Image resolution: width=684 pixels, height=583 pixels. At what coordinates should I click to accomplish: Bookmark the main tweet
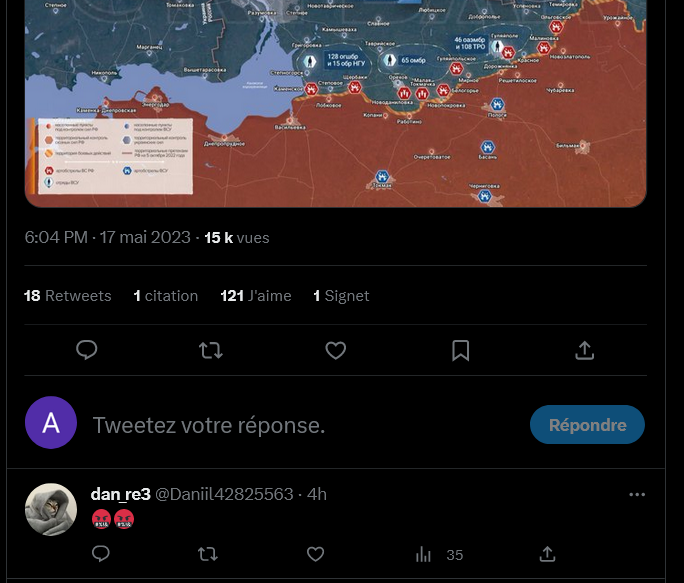461,350
